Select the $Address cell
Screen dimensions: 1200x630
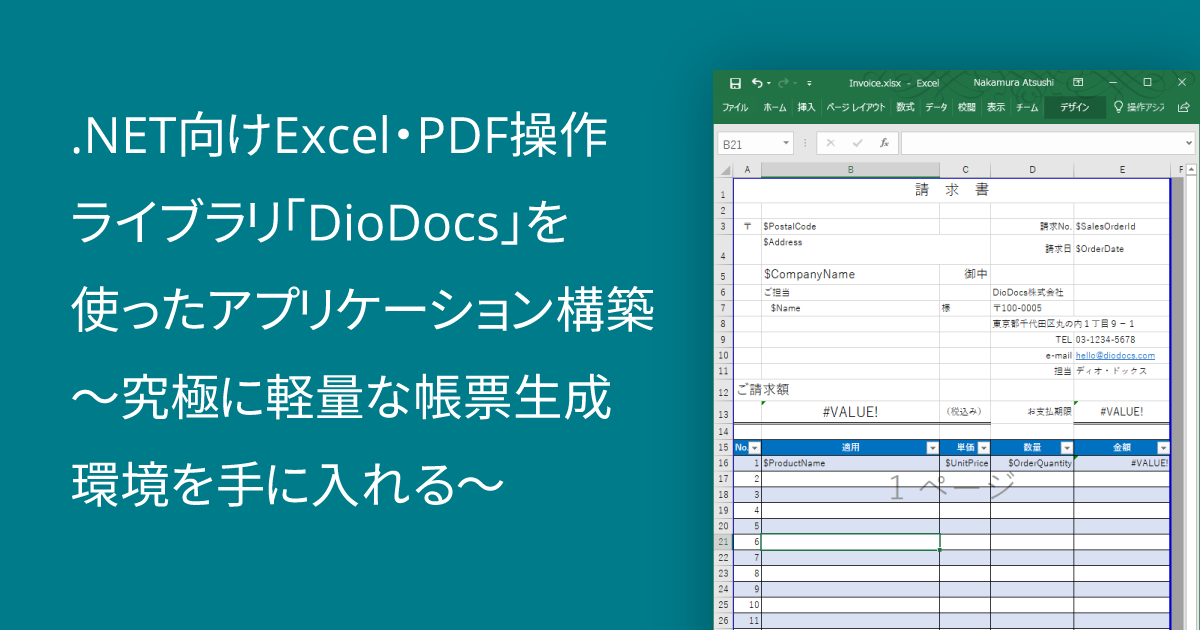coord(850,249)
